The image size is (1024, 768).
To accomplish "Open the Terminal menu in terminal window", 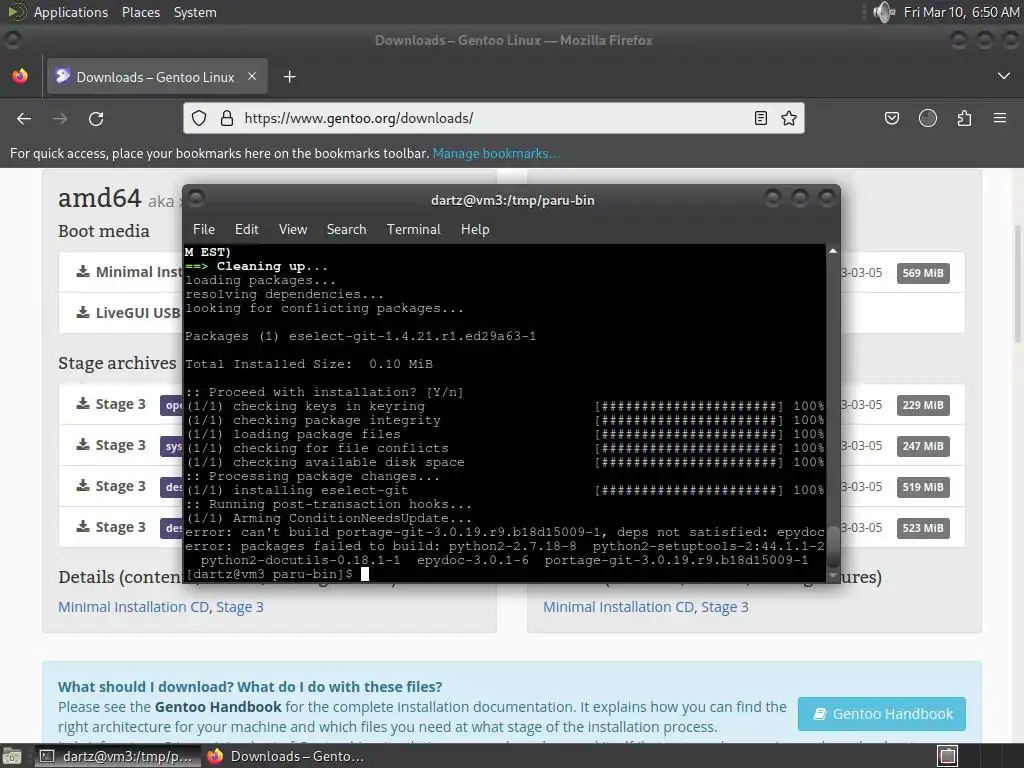I will [x=413, y=229].
